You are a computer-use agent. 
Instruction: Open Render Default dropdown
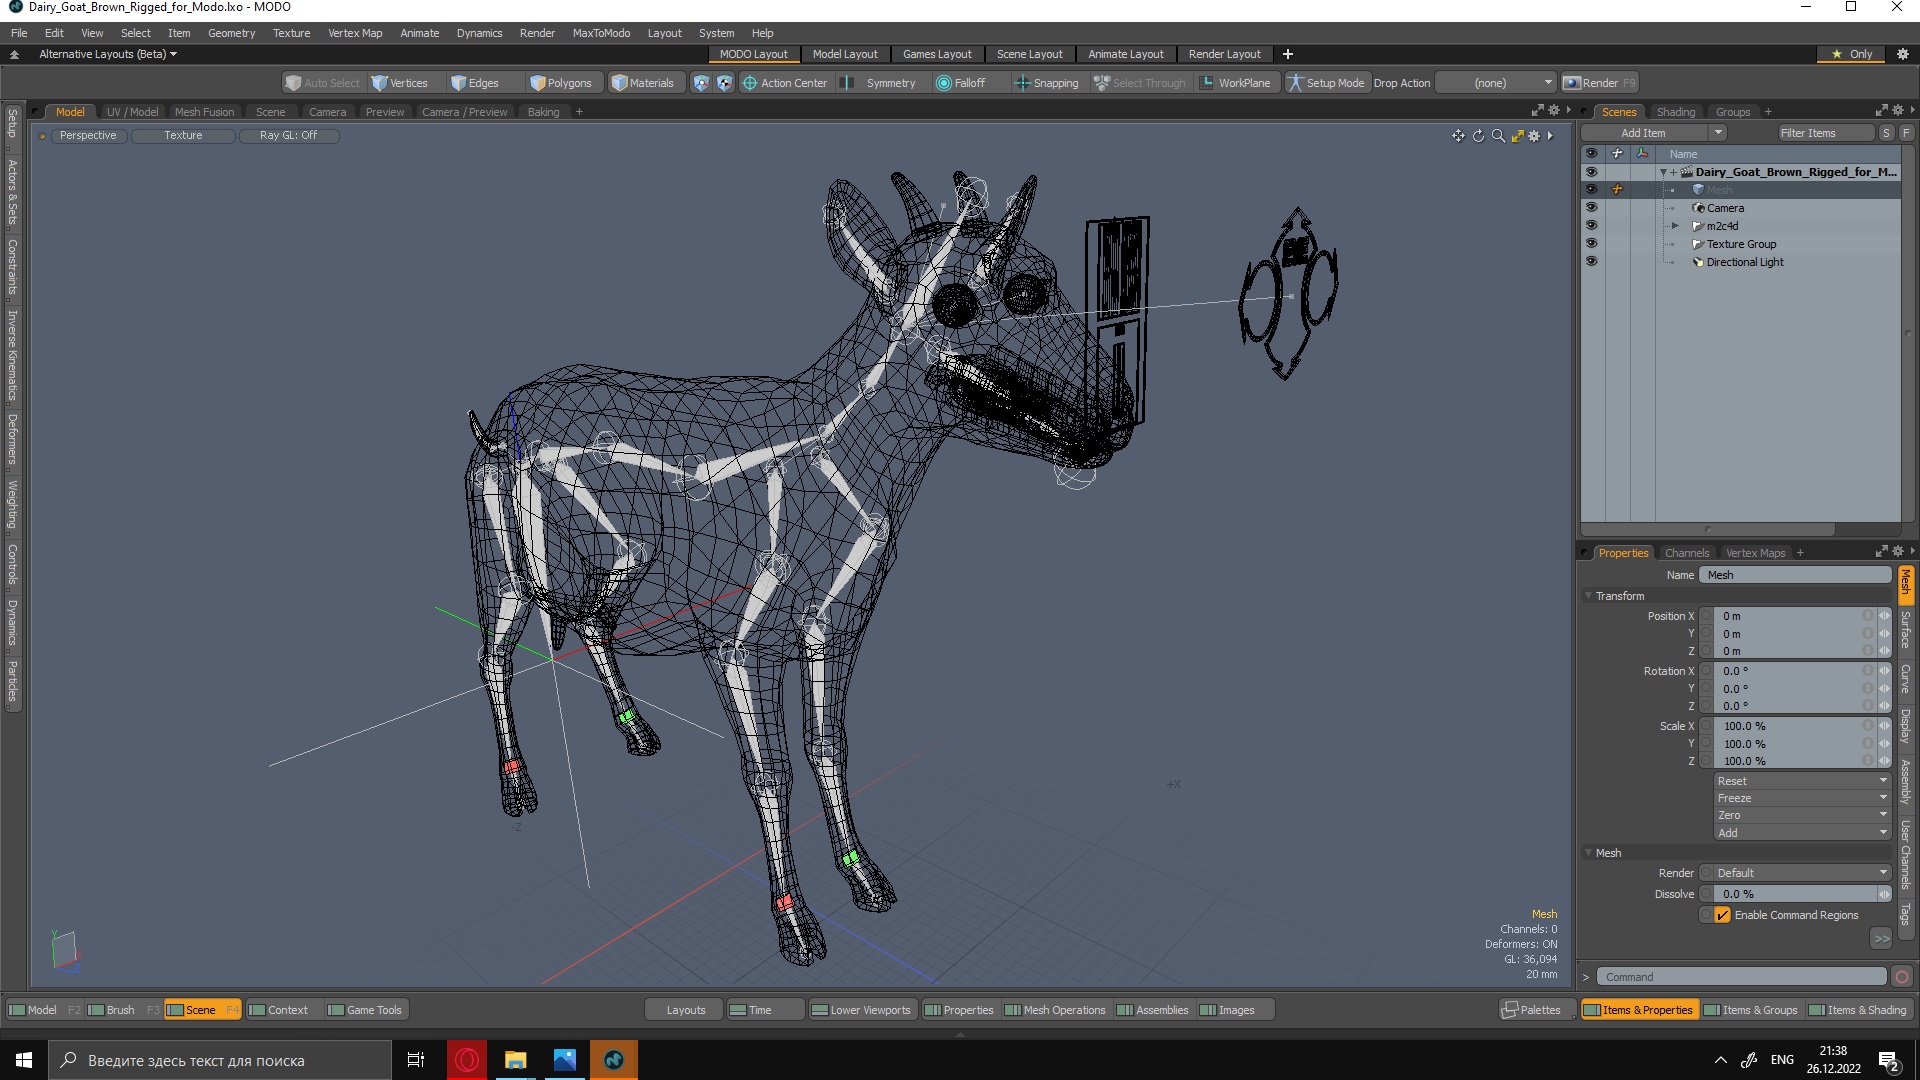pos(1801,873)
